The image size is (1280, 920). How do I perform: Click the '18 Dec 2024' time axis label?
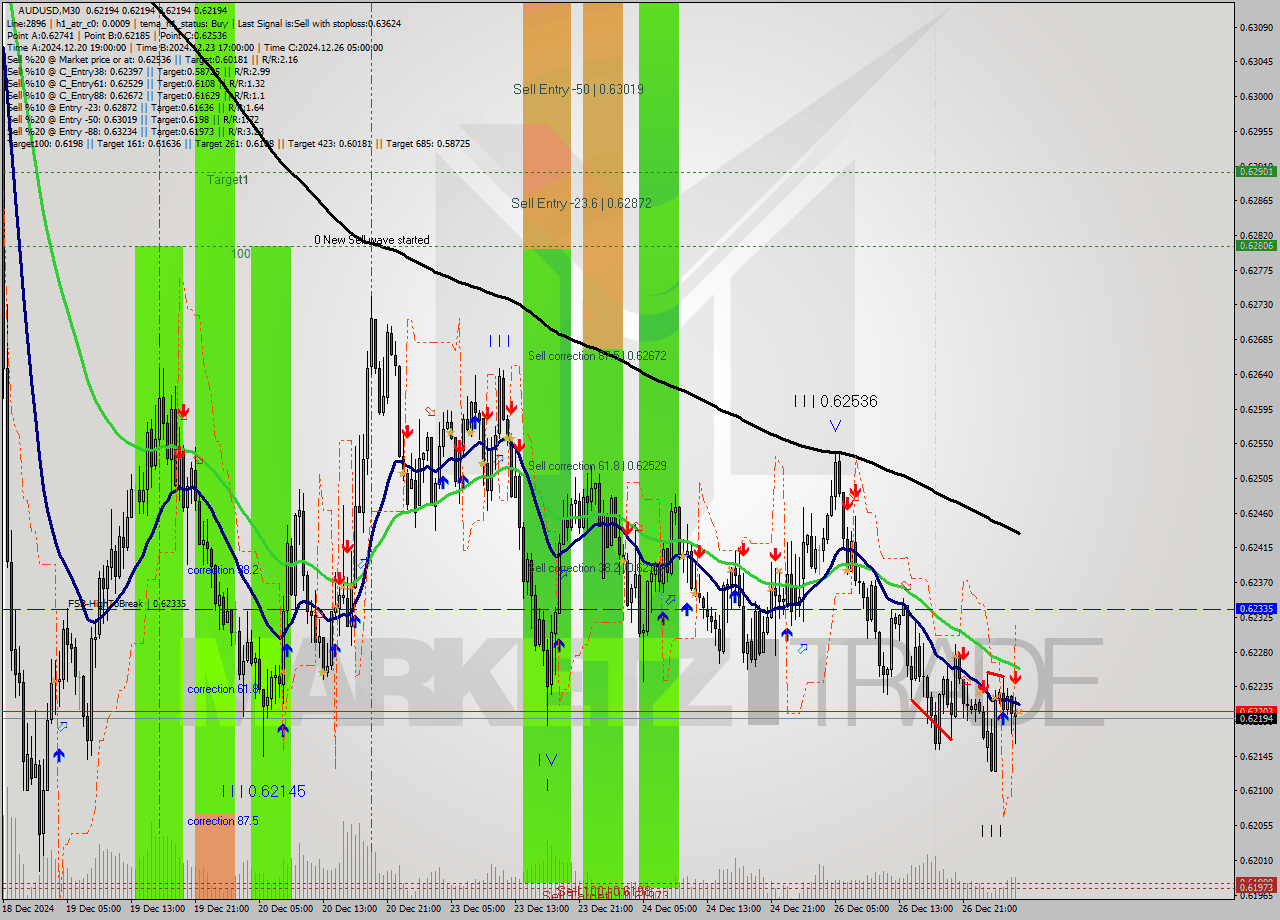29,908
